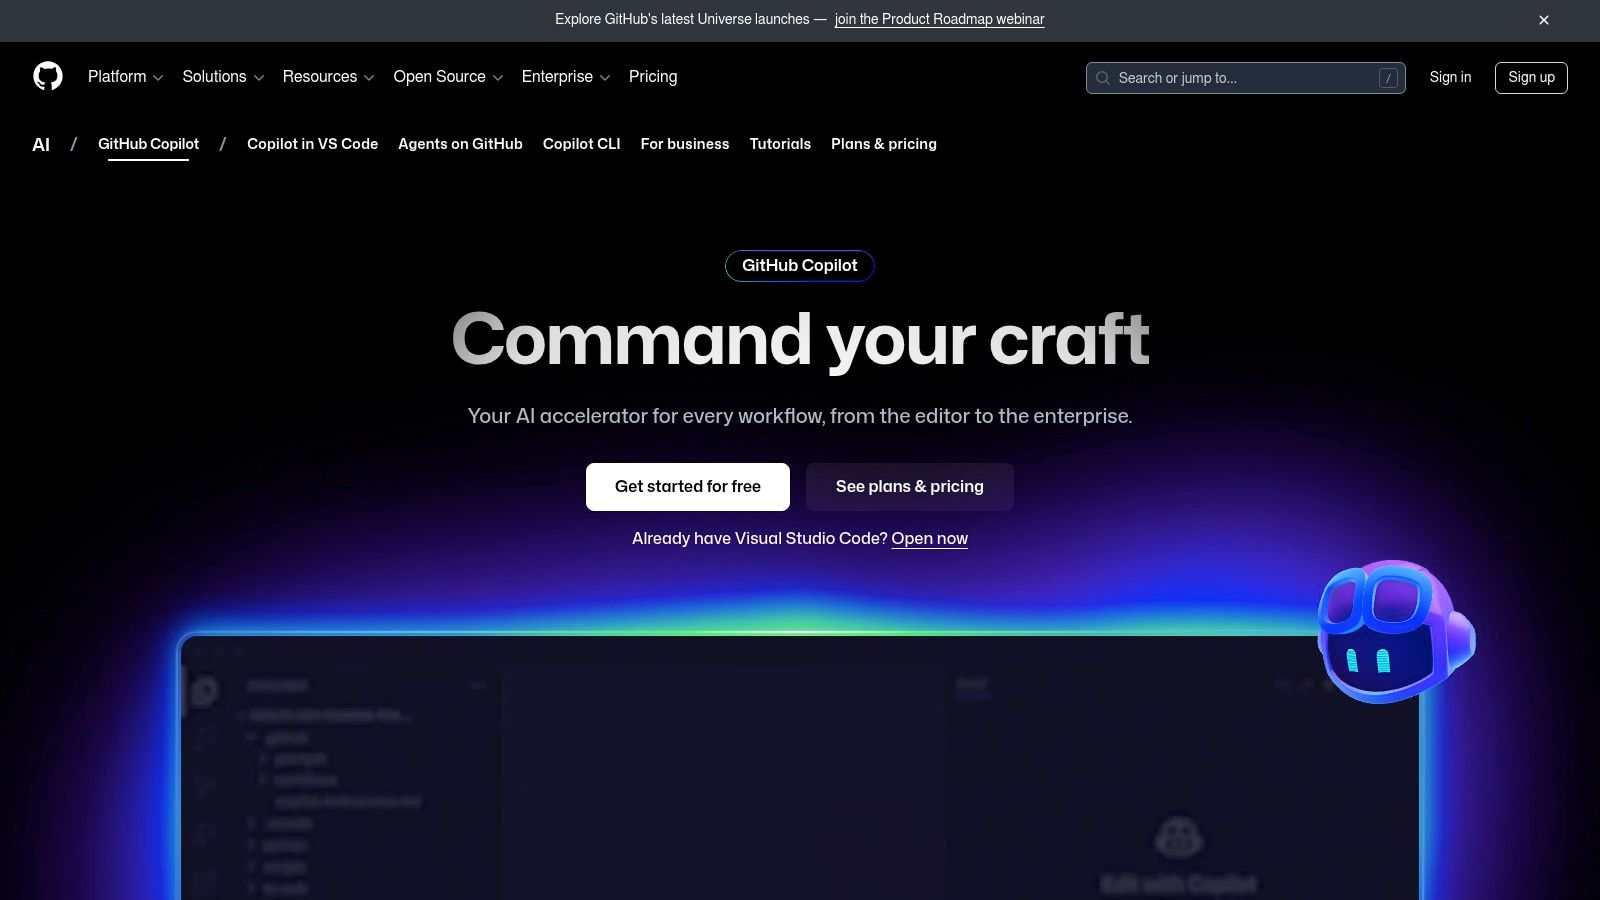Click the GitHub octocat logo
This screenshot has width=1600, height=900.
click(48, 77)
